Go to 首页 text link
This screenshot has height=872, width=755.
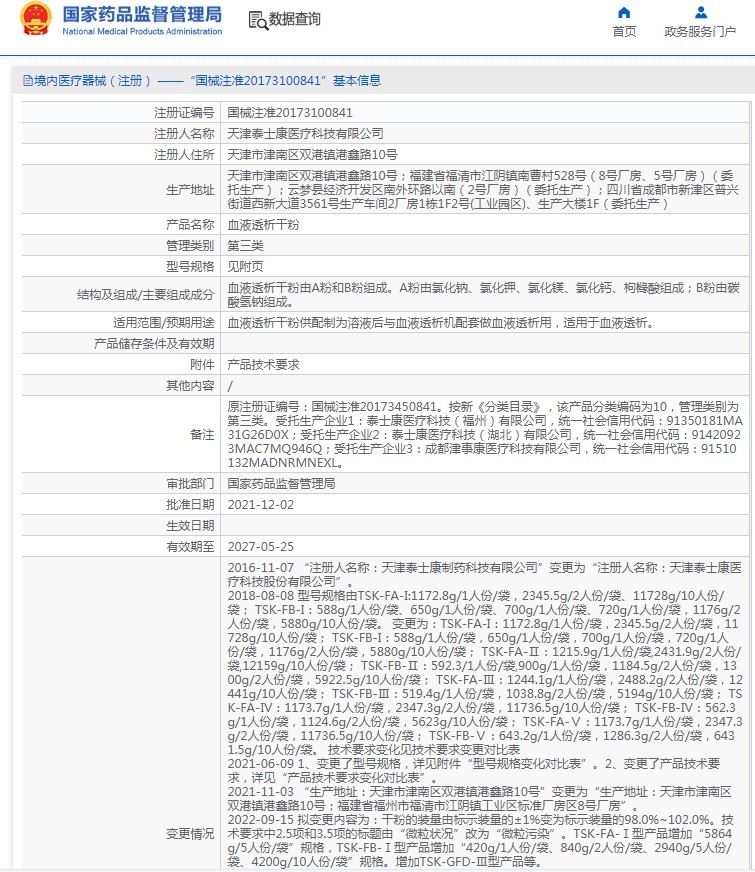pos(624,32)
